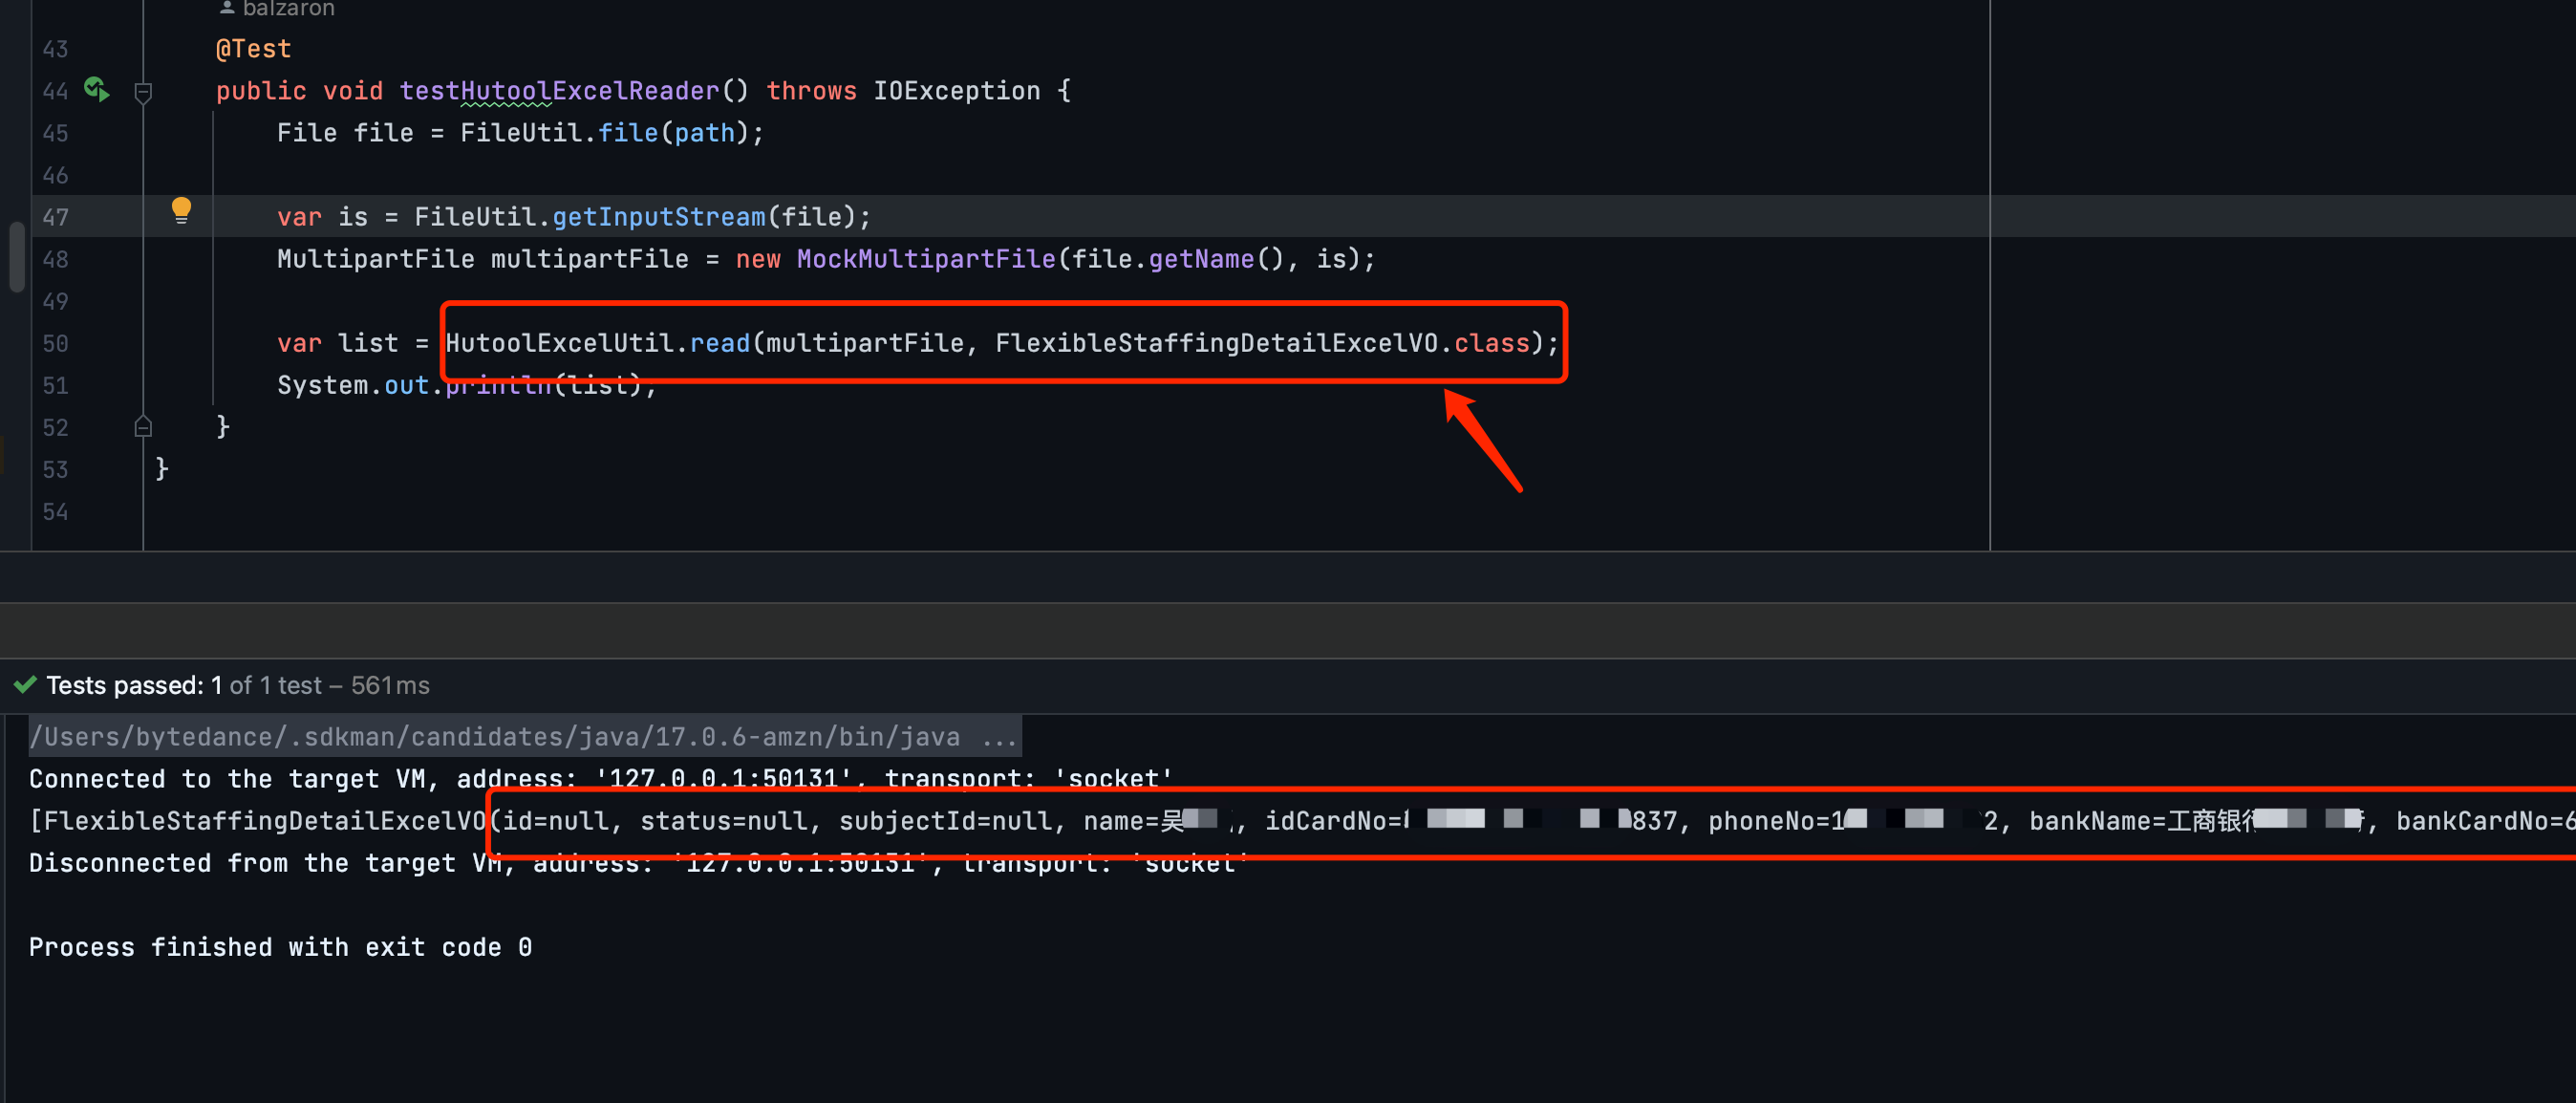Run testHutoolExcelReader via green gutter icon

click(x=95, y=89)
